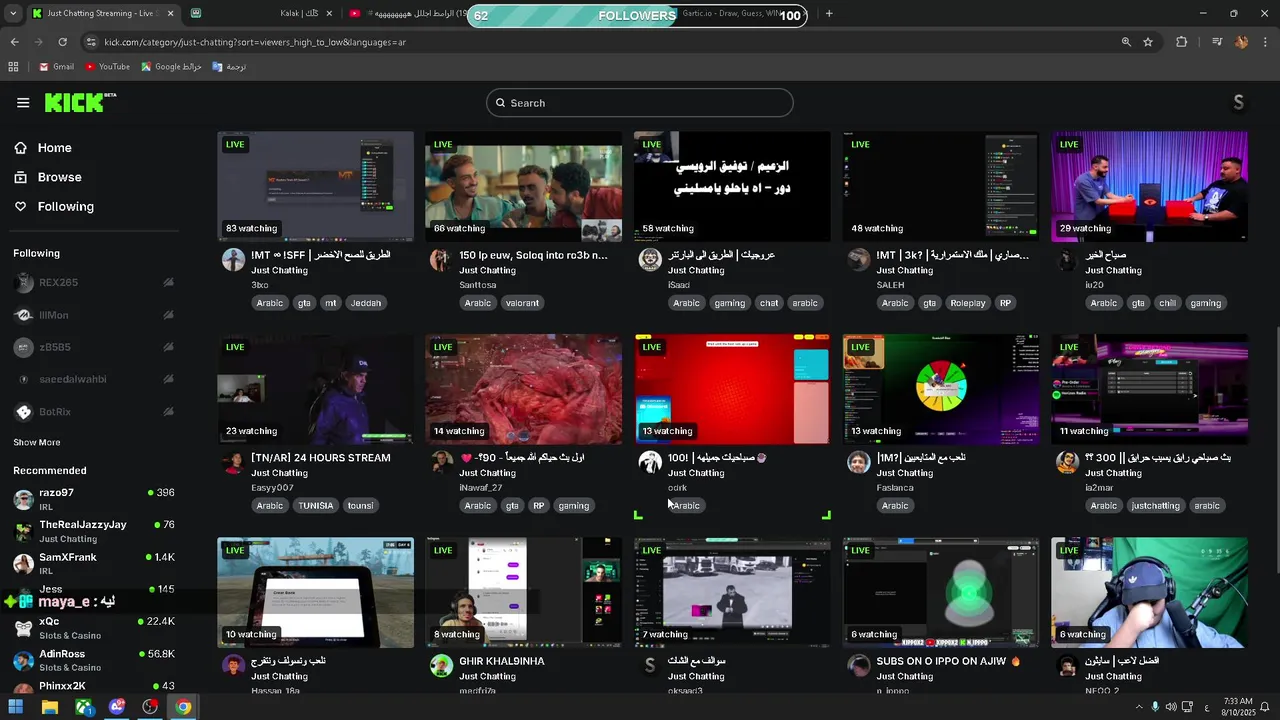Open stream thumbnail with 66 watching
Viewport: 1280px width, 720px height.
[x=523, y=187]
